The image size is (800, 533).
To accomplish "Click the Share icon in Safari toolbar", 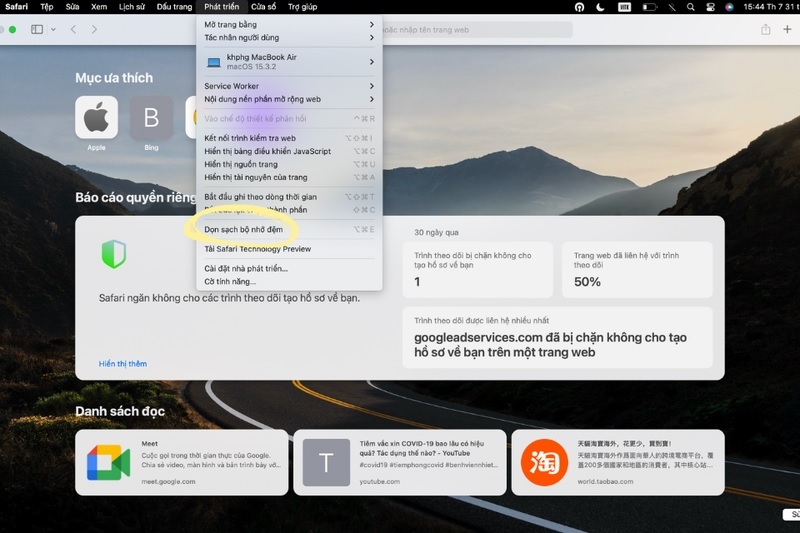I will pos(765,30).
